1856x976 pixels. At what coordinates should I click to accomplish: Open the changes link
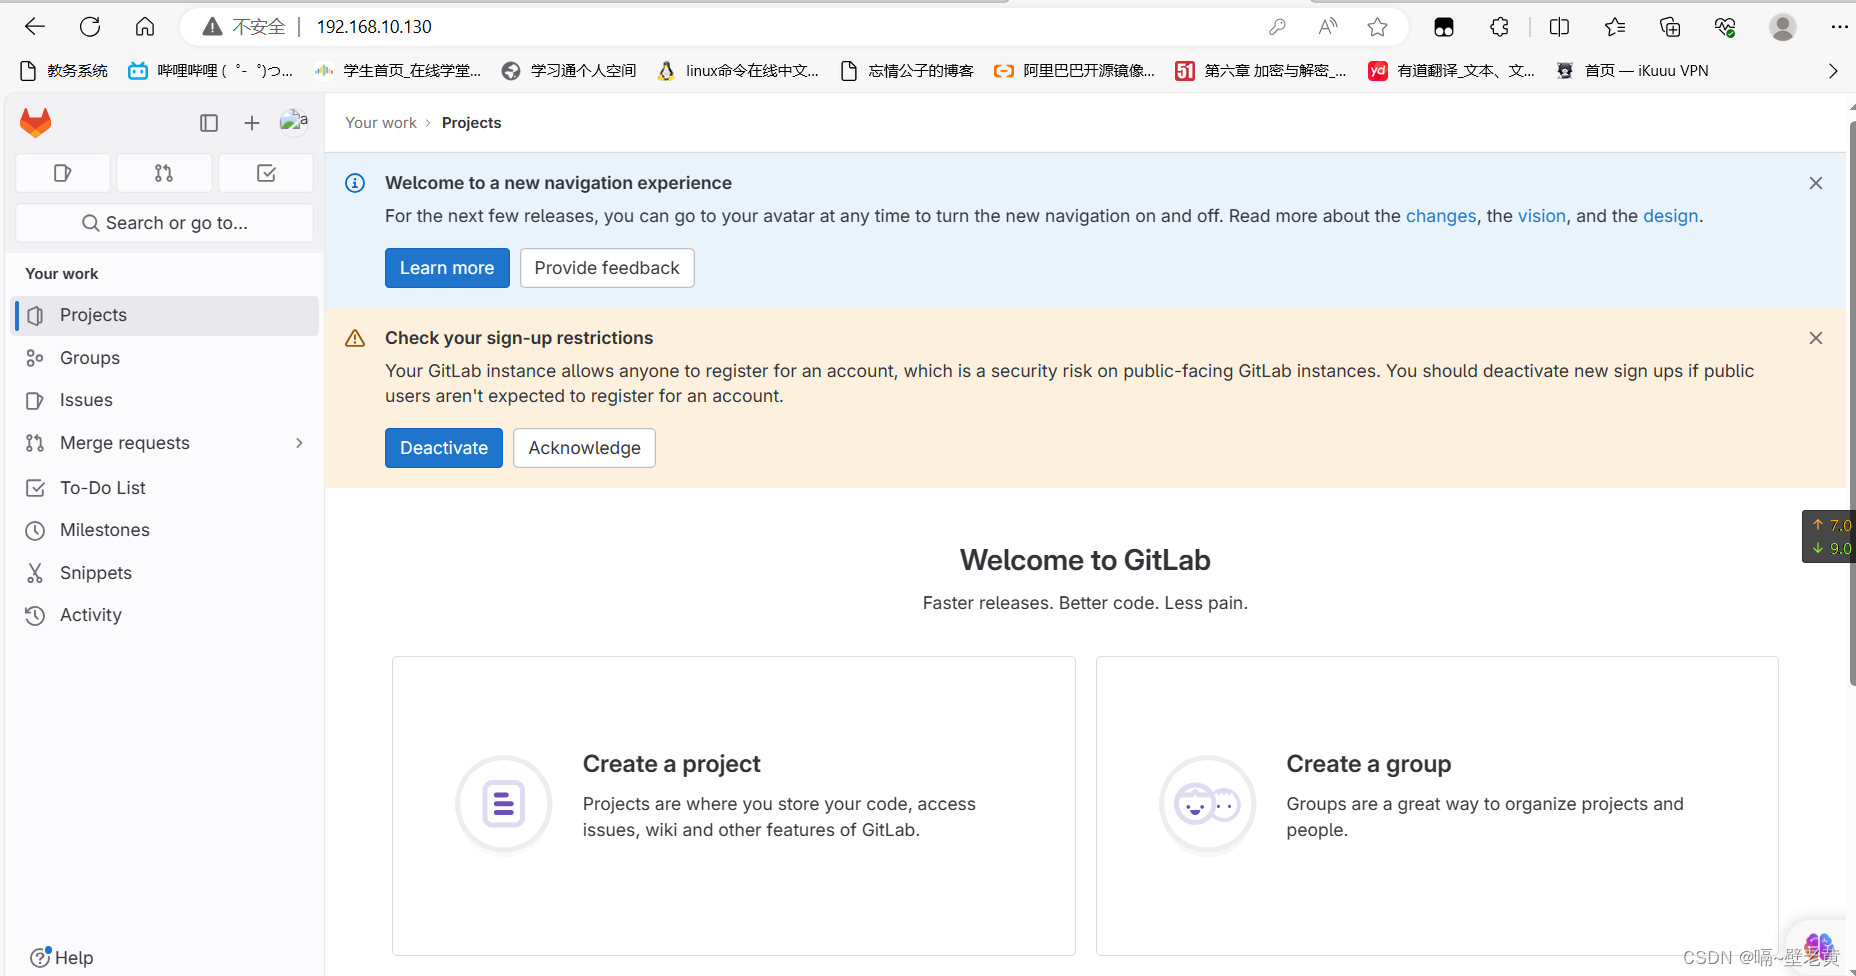click(1441, 216)
